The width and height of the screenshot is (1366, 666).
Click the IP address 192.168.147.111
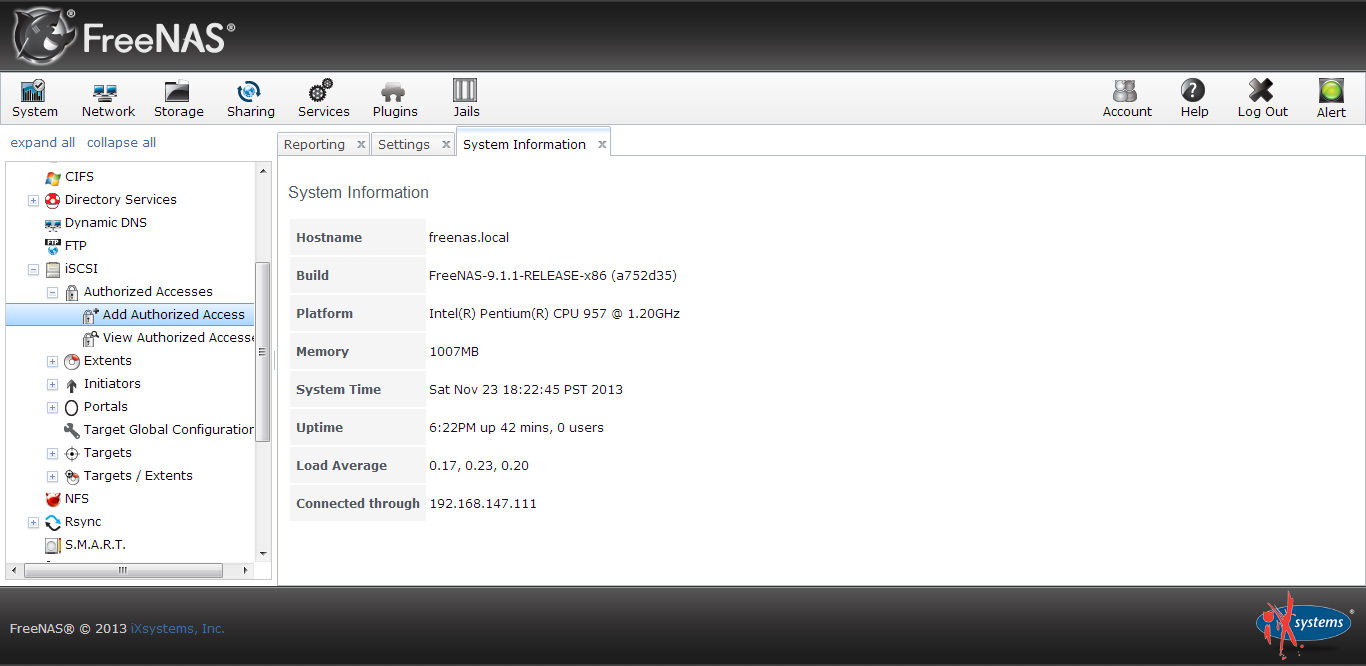[483, 504]
